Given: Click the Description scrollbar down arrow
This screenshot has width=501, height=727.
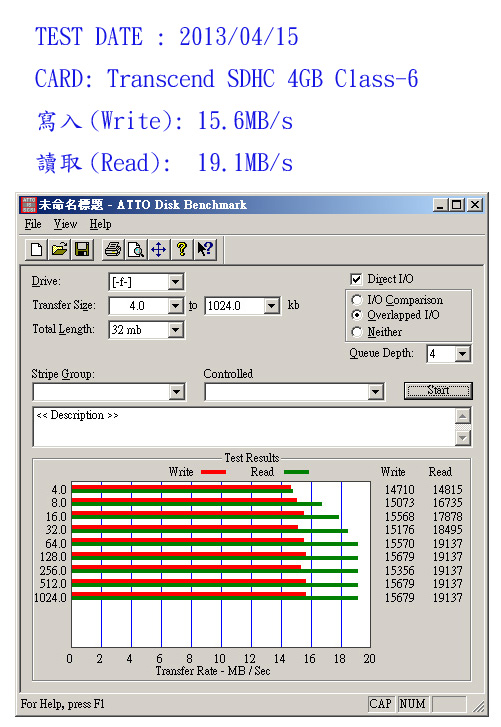Looking at the screenshot, I should click(463, 438).
